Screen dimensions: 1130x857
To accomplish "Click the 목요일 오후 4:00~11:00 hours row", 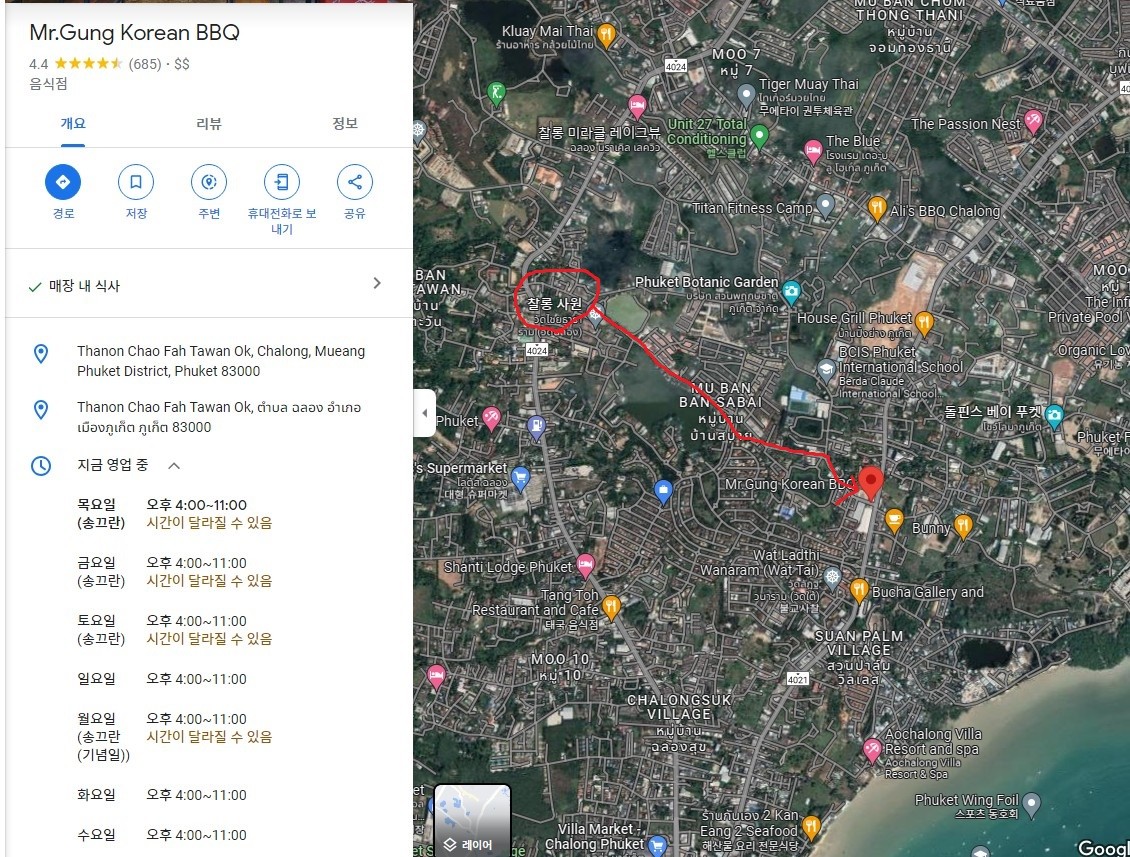I will click(x=175, y=513).
